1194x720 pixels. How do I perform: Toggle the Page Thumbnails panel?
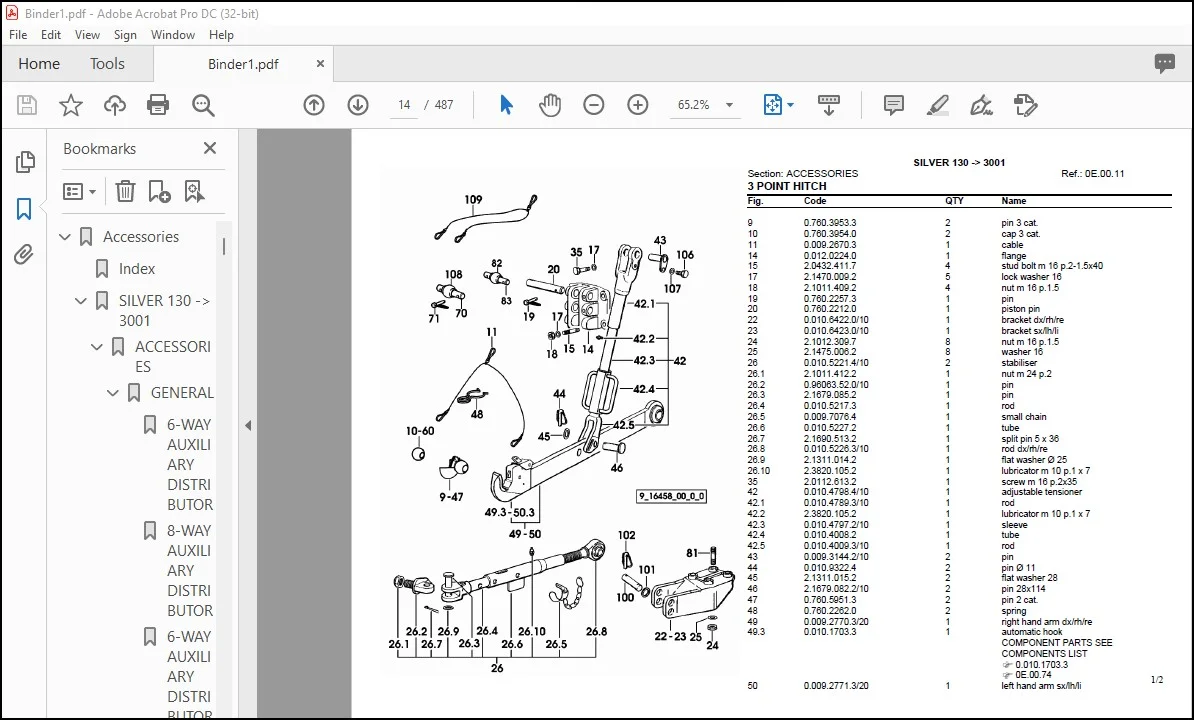[x=24, y=161]
